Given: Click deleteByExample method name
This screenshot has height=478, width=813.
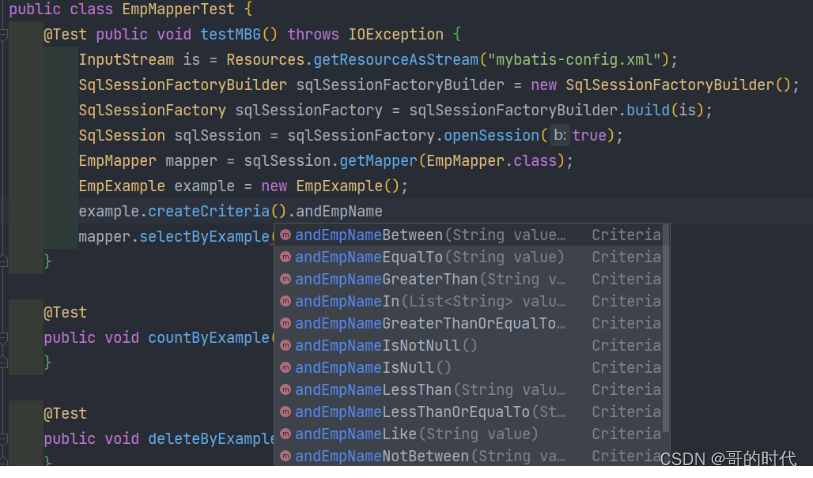Looking at the screenshot, I should (x=211, y=439).
